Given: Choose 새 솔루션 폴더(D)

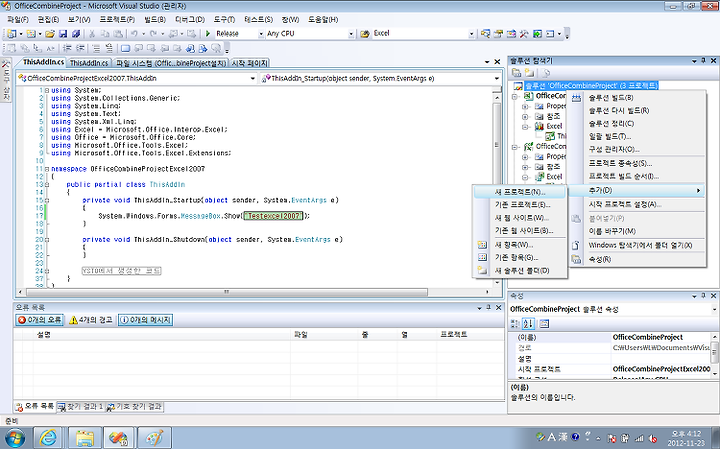Looking at the screenshot, I should [520, 271].
